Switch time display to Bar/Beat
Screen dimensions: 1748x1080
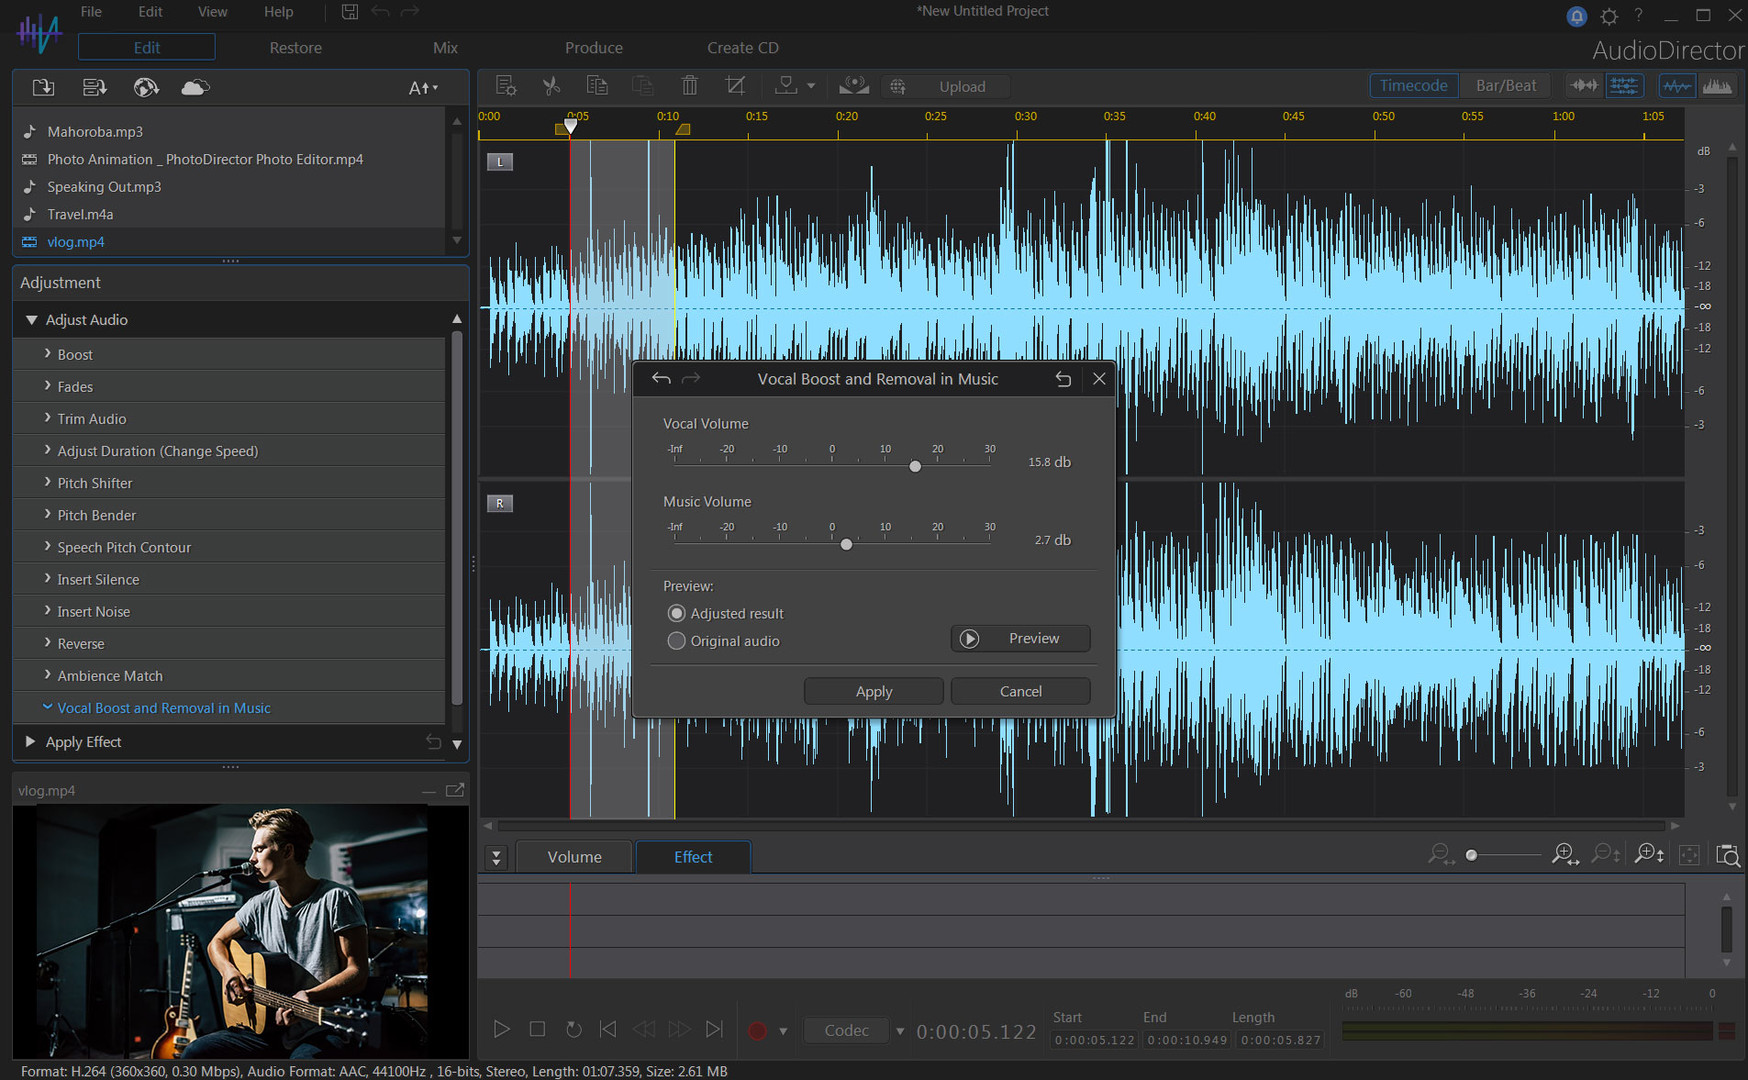pos(1505,85)
